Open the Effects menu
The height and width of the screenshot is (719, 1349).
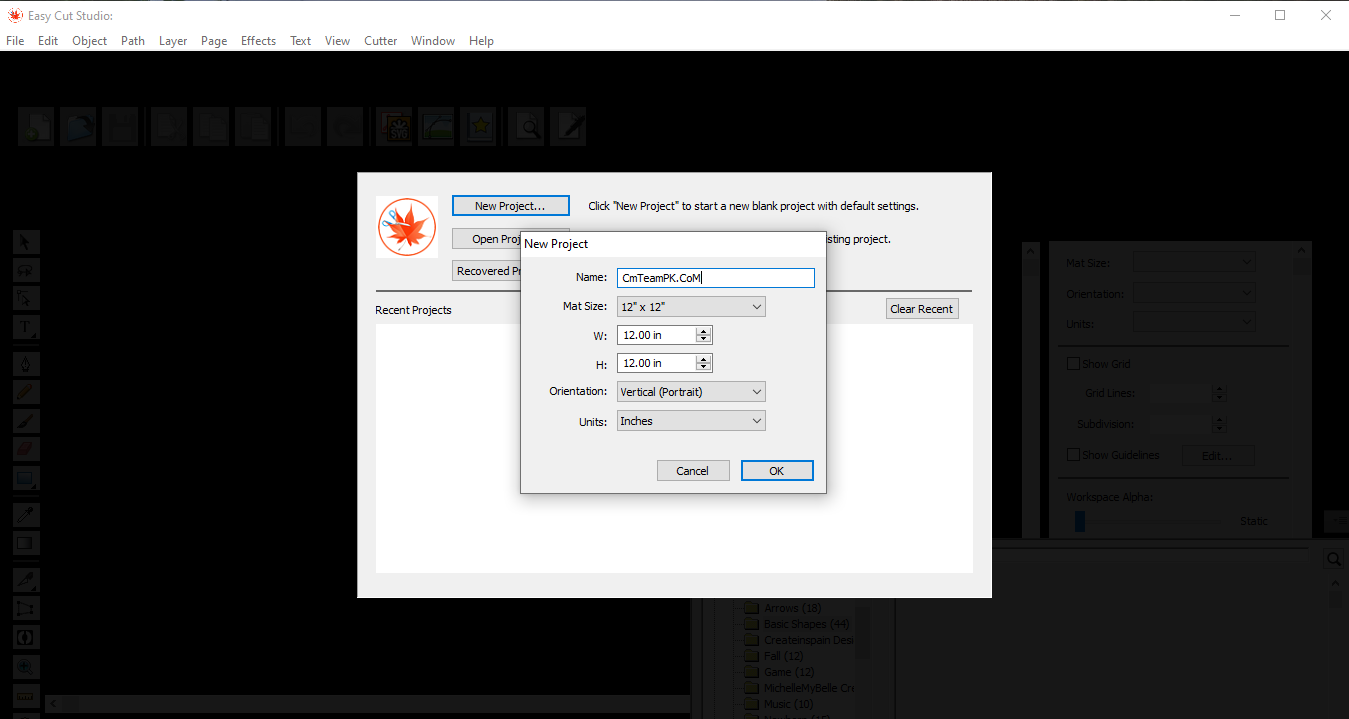[258, 41]
